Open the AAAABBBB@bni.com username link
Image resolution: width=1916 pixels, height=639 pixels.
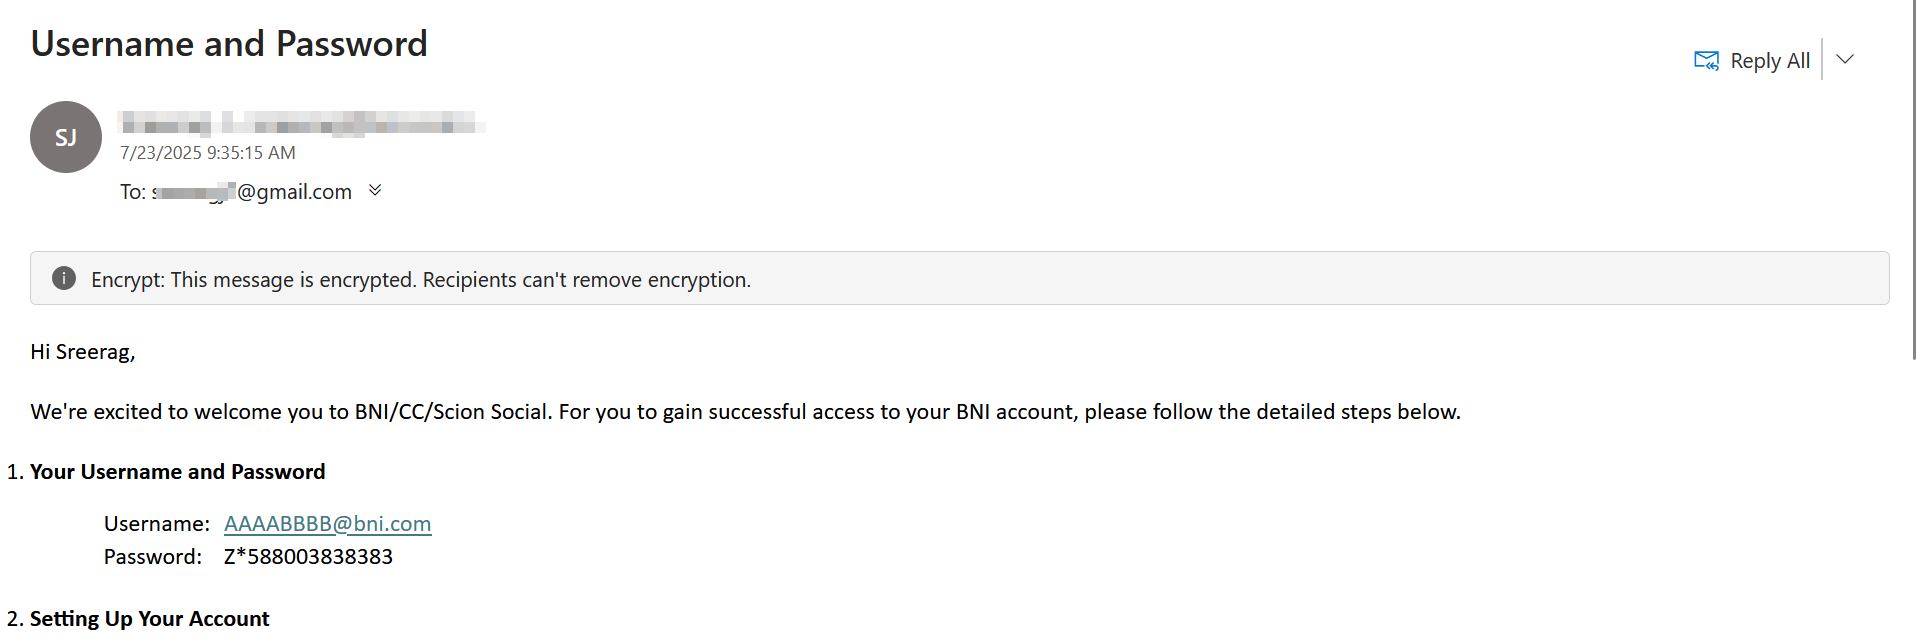click(328, 524)
